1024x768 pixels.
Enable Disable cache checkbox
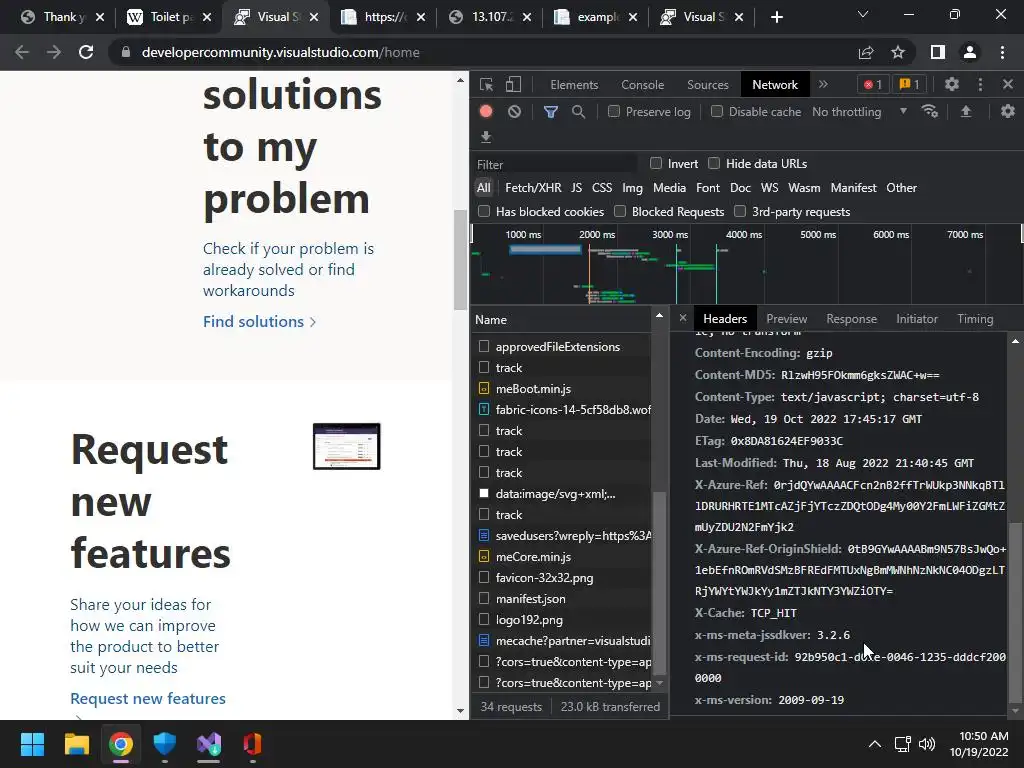717,111
